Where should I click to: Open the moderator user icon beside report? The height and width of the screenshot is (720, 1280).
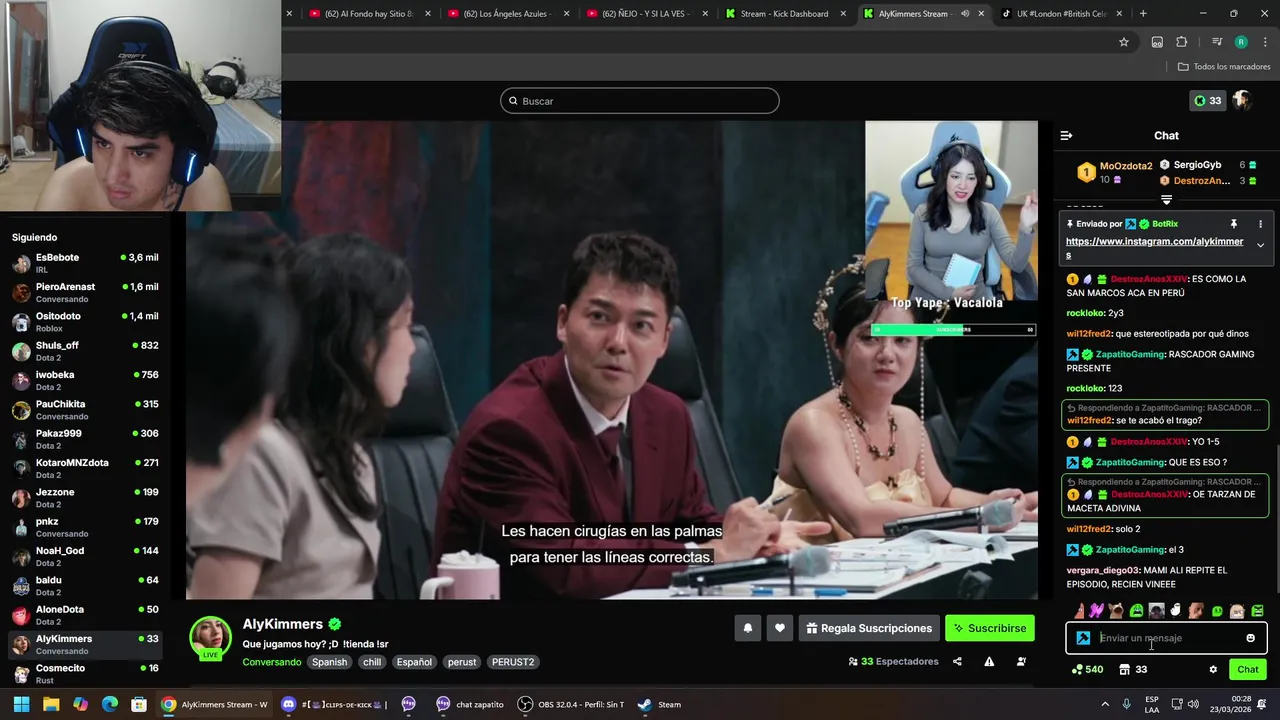point(1021,662)
